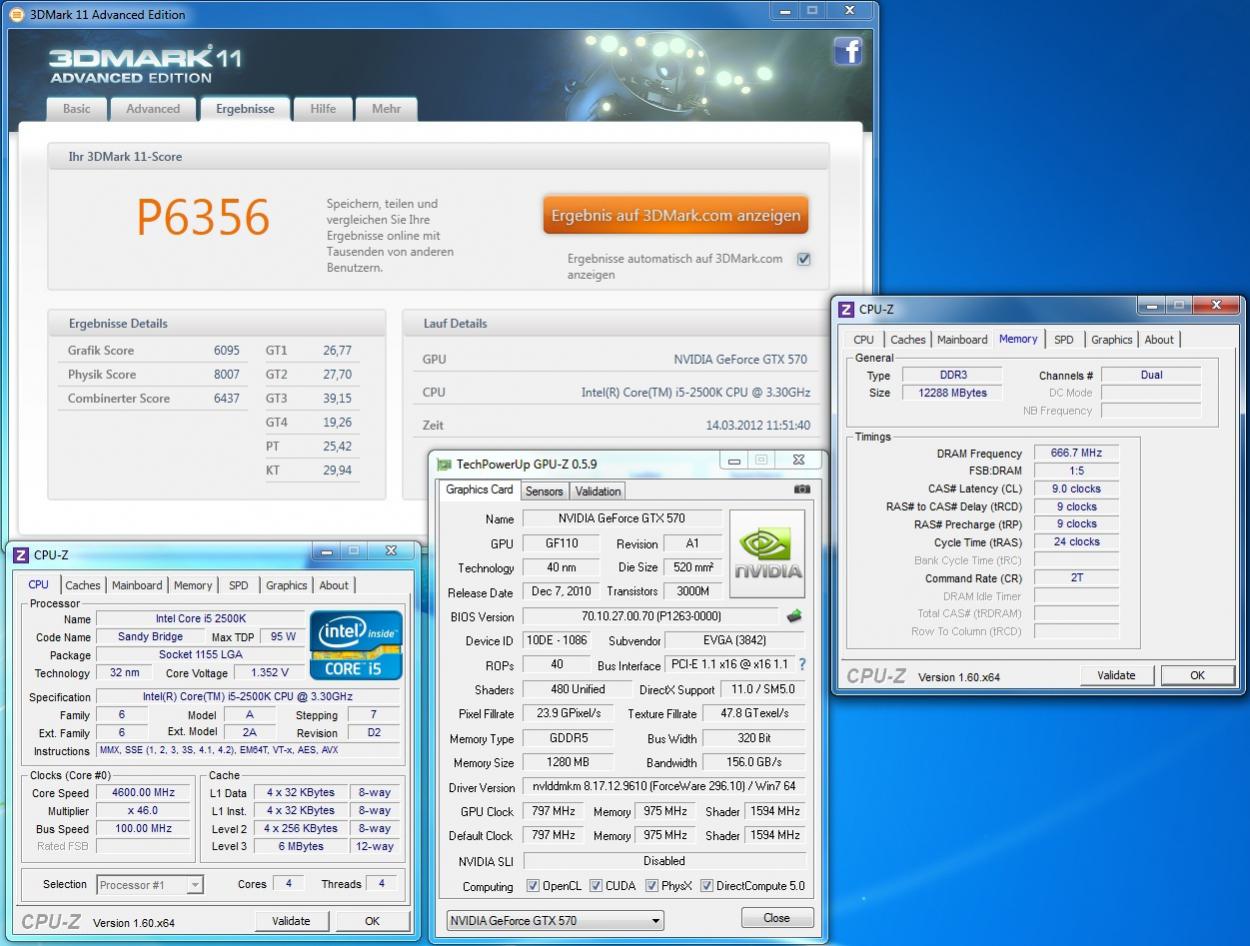Click the DRAM Frequency 666.7 MHz field
This screenshot has width=1250, height=946.
click(x=1076, y=453)
